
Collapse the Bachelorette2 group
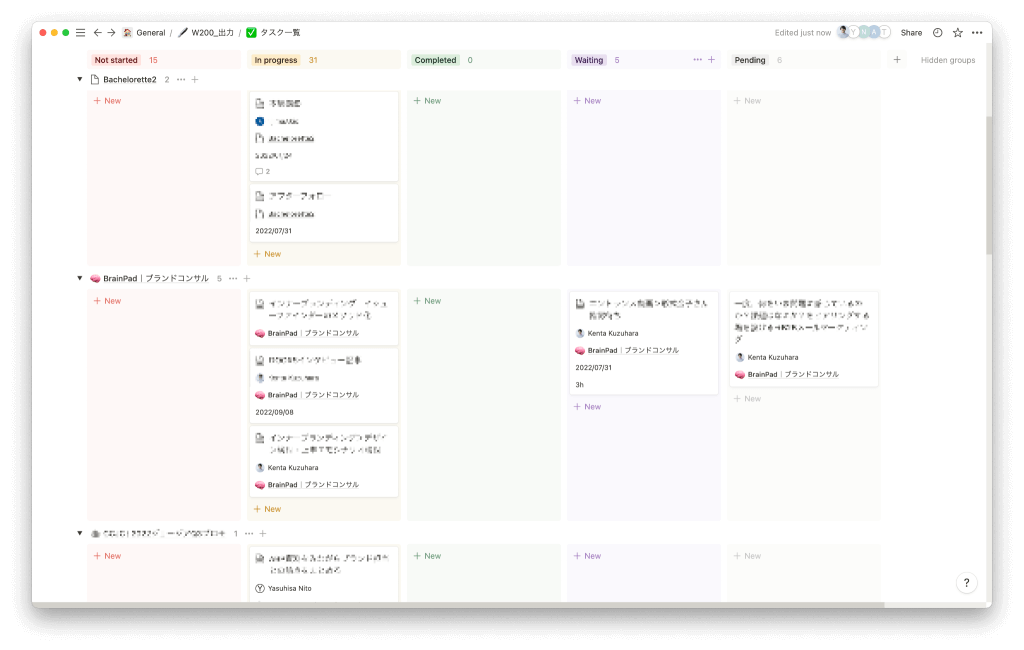80,80
